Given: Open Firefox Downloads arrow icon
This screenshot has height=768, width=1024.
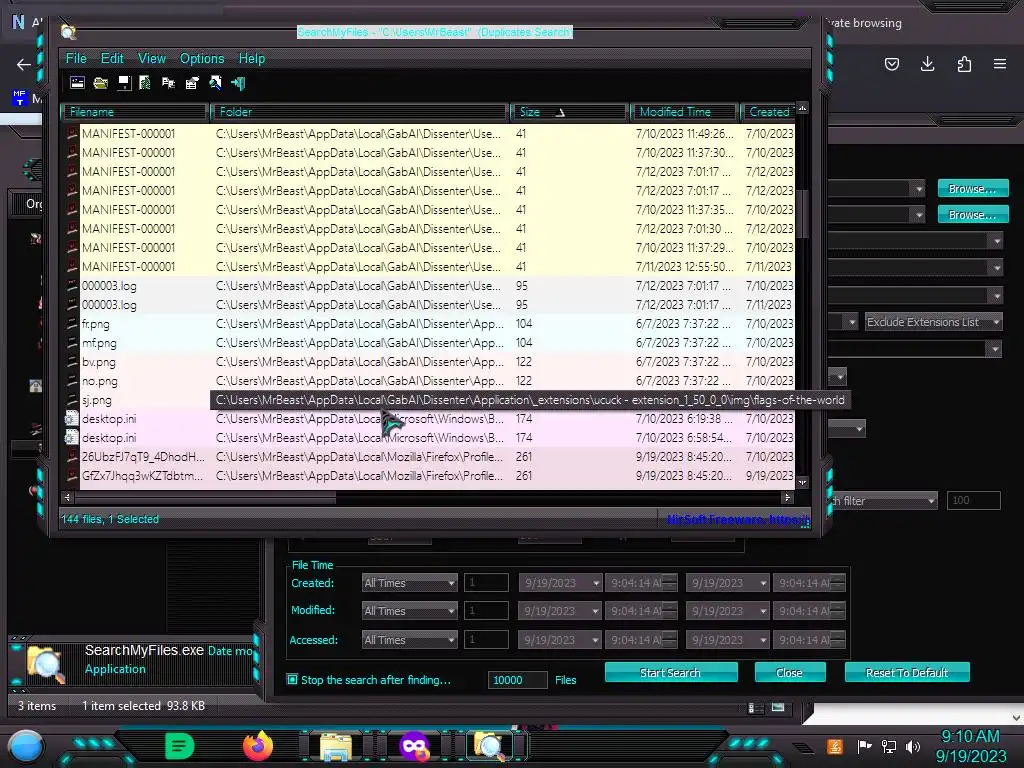Looking at the screenshot, I should click(x=927, y=64).
